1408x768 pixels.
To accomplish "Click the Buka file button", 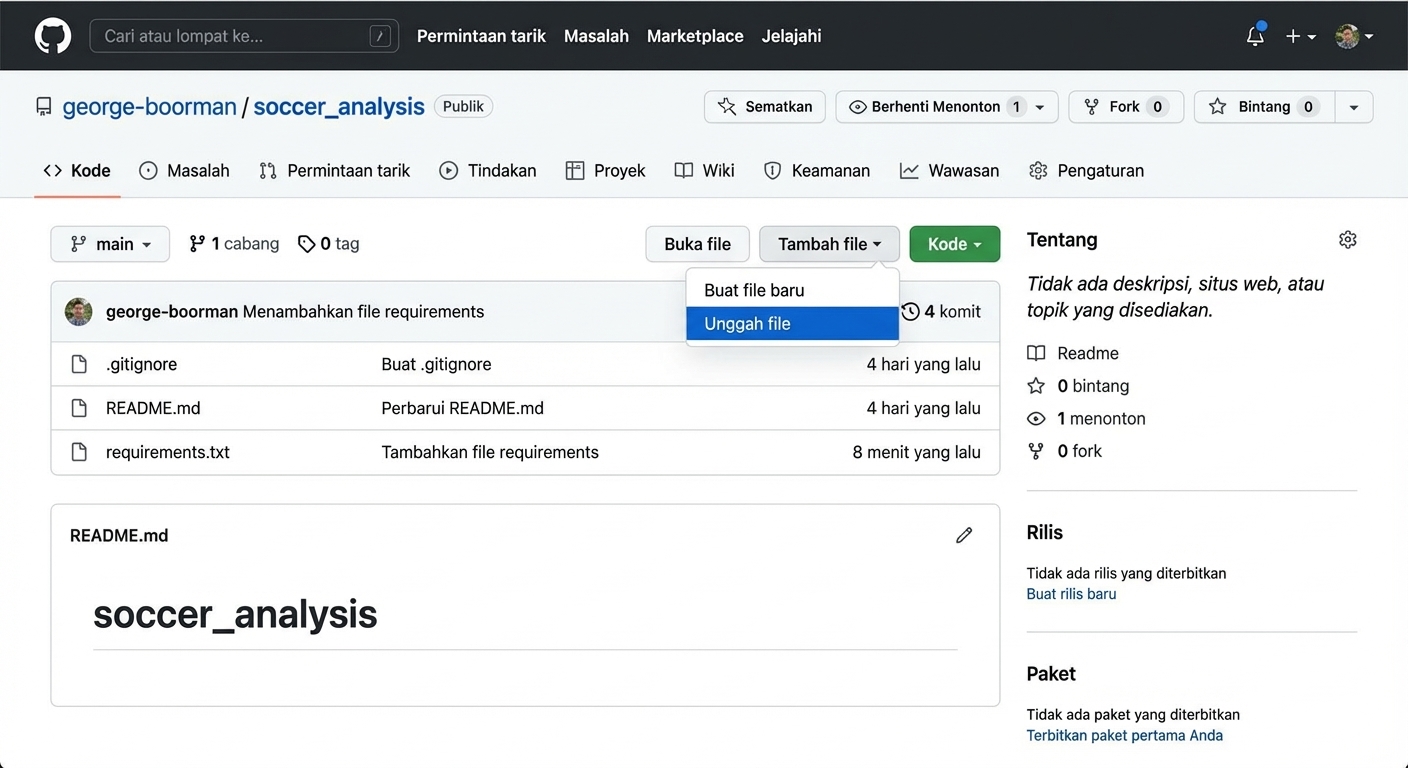I will (697, 244).
